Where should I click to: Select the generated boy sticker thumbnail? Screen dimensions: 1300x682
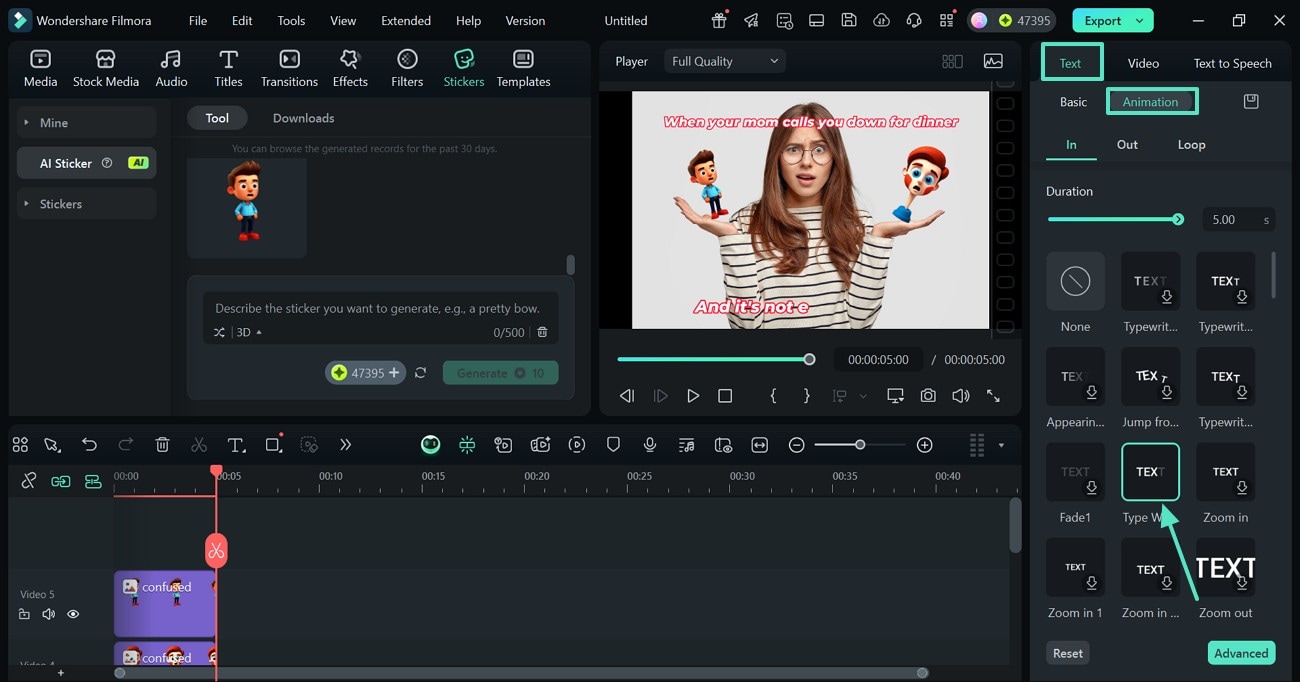246,207
